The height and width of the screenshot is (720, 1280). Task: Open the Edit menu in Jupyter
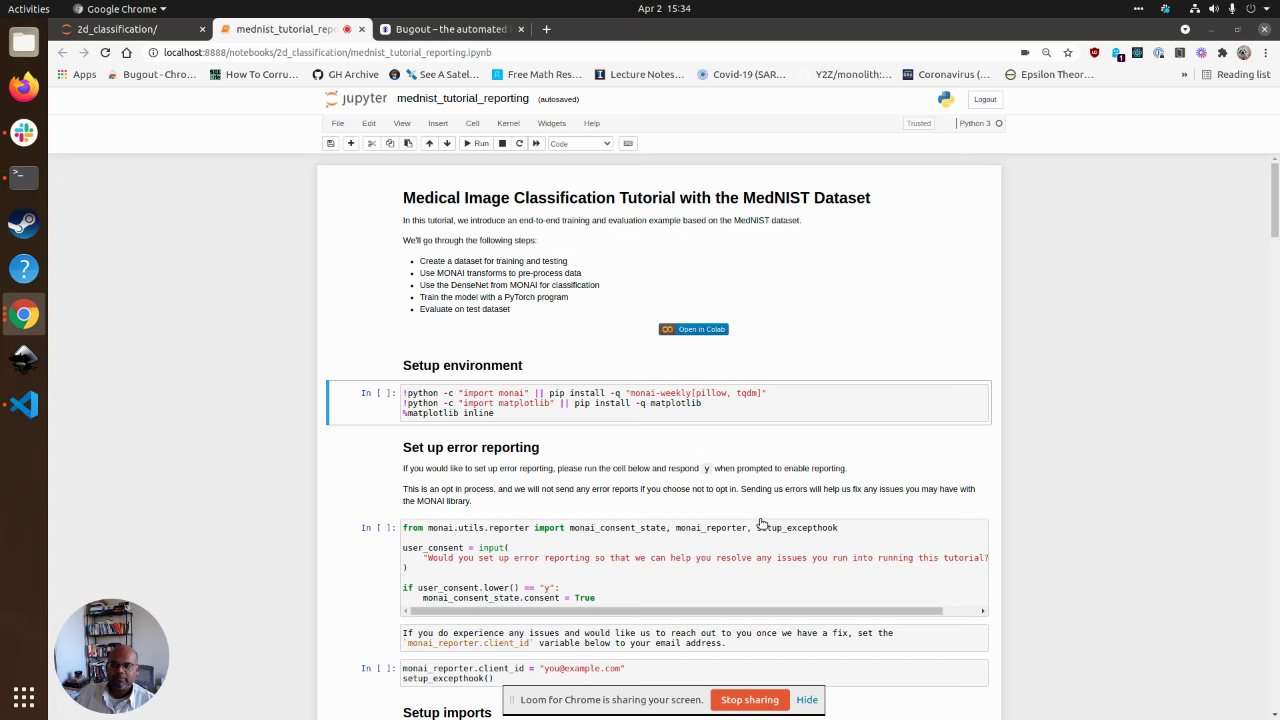point(369,123)
